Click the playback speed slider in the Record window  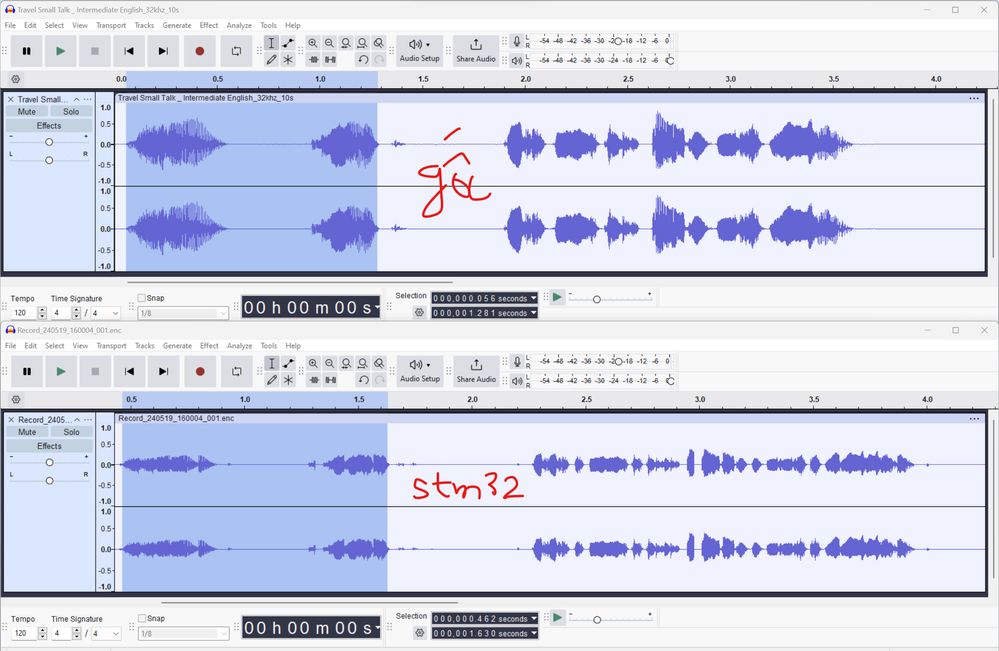click(x=610, y=618)
